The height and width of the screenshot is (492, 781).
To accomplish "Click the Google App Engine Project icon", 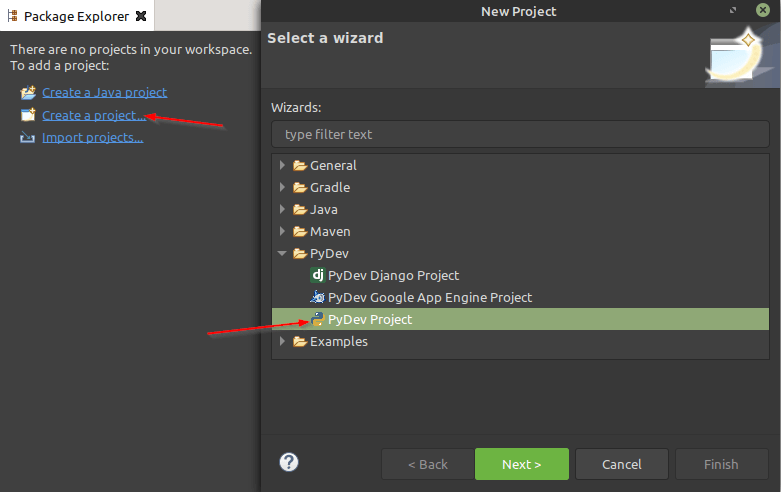I will 318,297.
